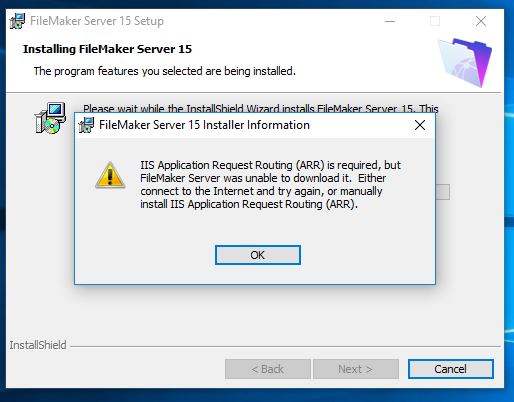Click the computer and CD install icon
This screenshot has width=514, height=402.
[50, 118]
